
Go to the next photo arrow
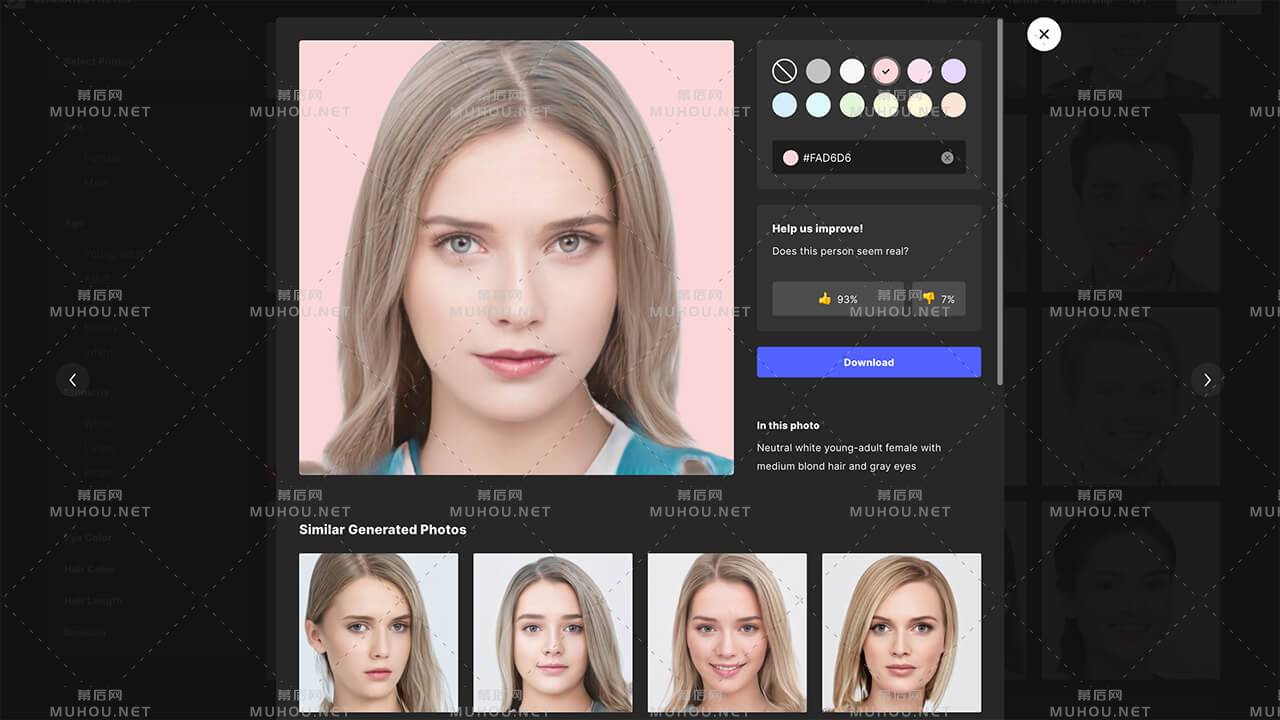(1207, 379)
